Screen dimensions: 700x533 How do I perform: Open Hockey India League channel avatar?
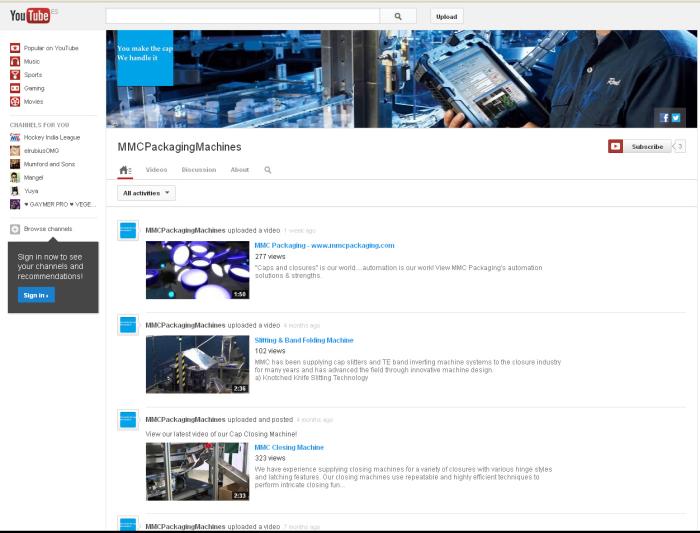coord(15,137)
